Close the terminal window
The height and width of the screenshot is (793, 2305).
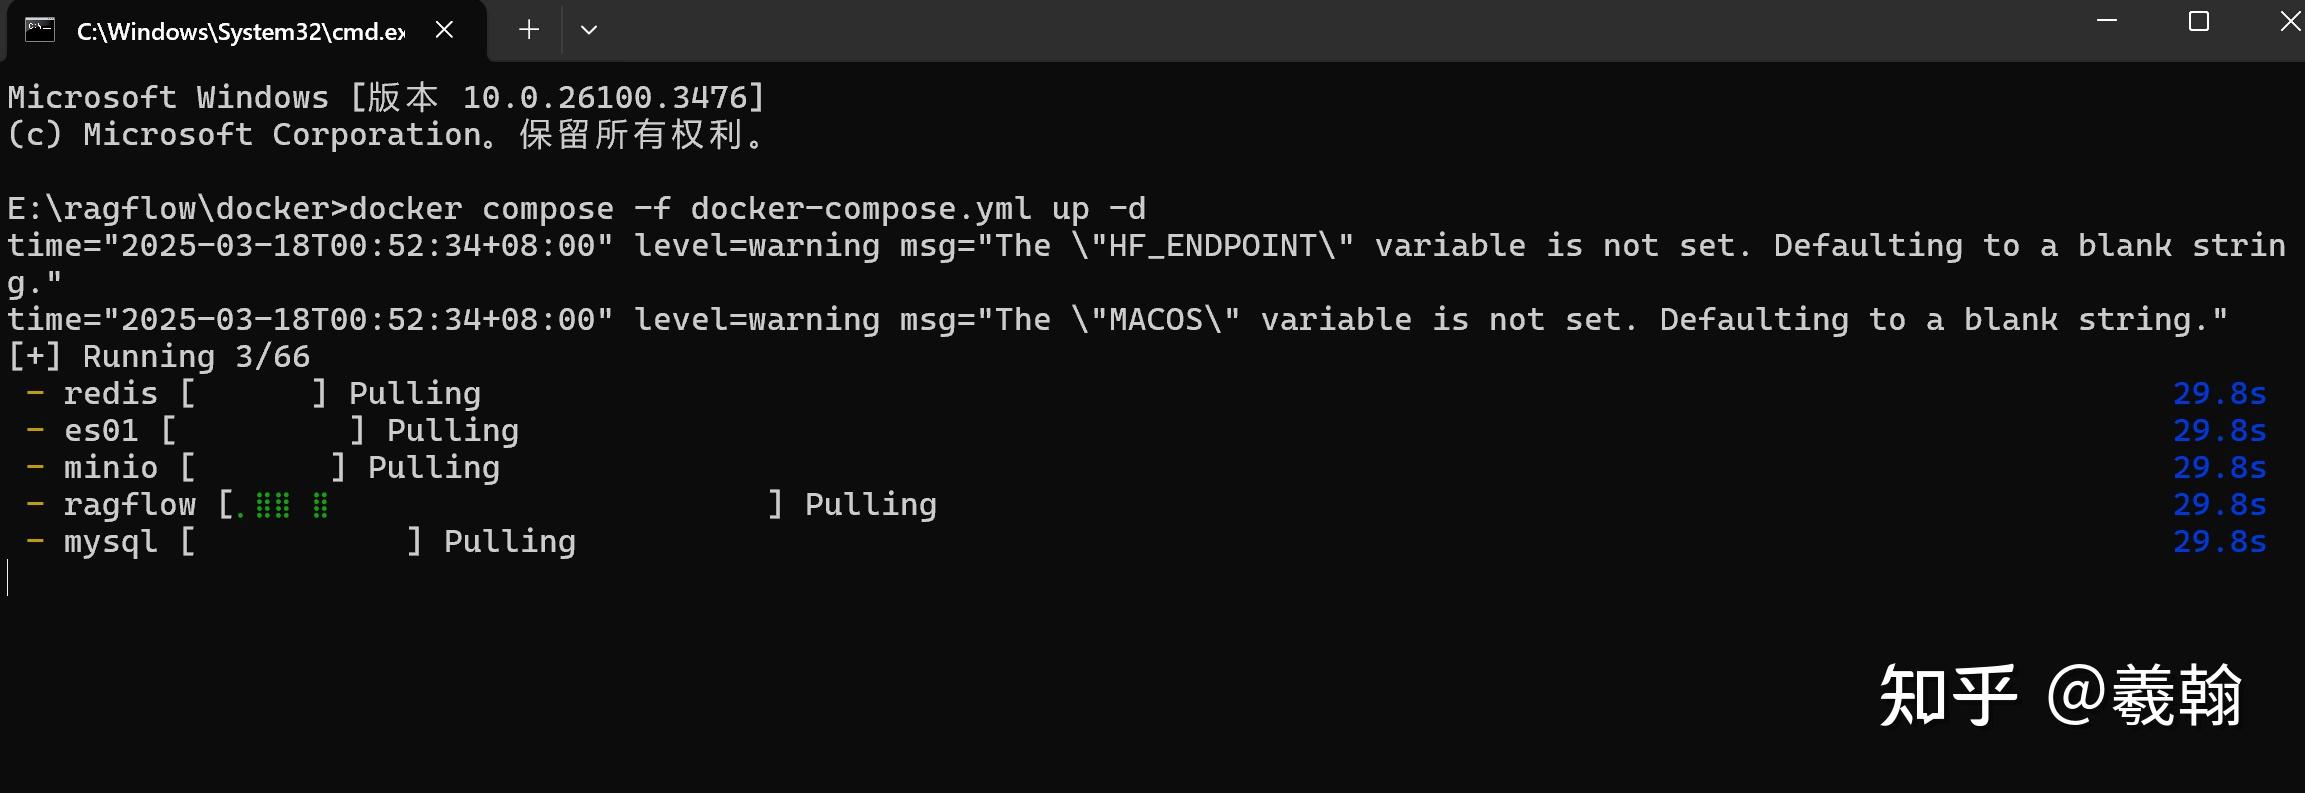pyautogui.click(x=2289, y=22)
